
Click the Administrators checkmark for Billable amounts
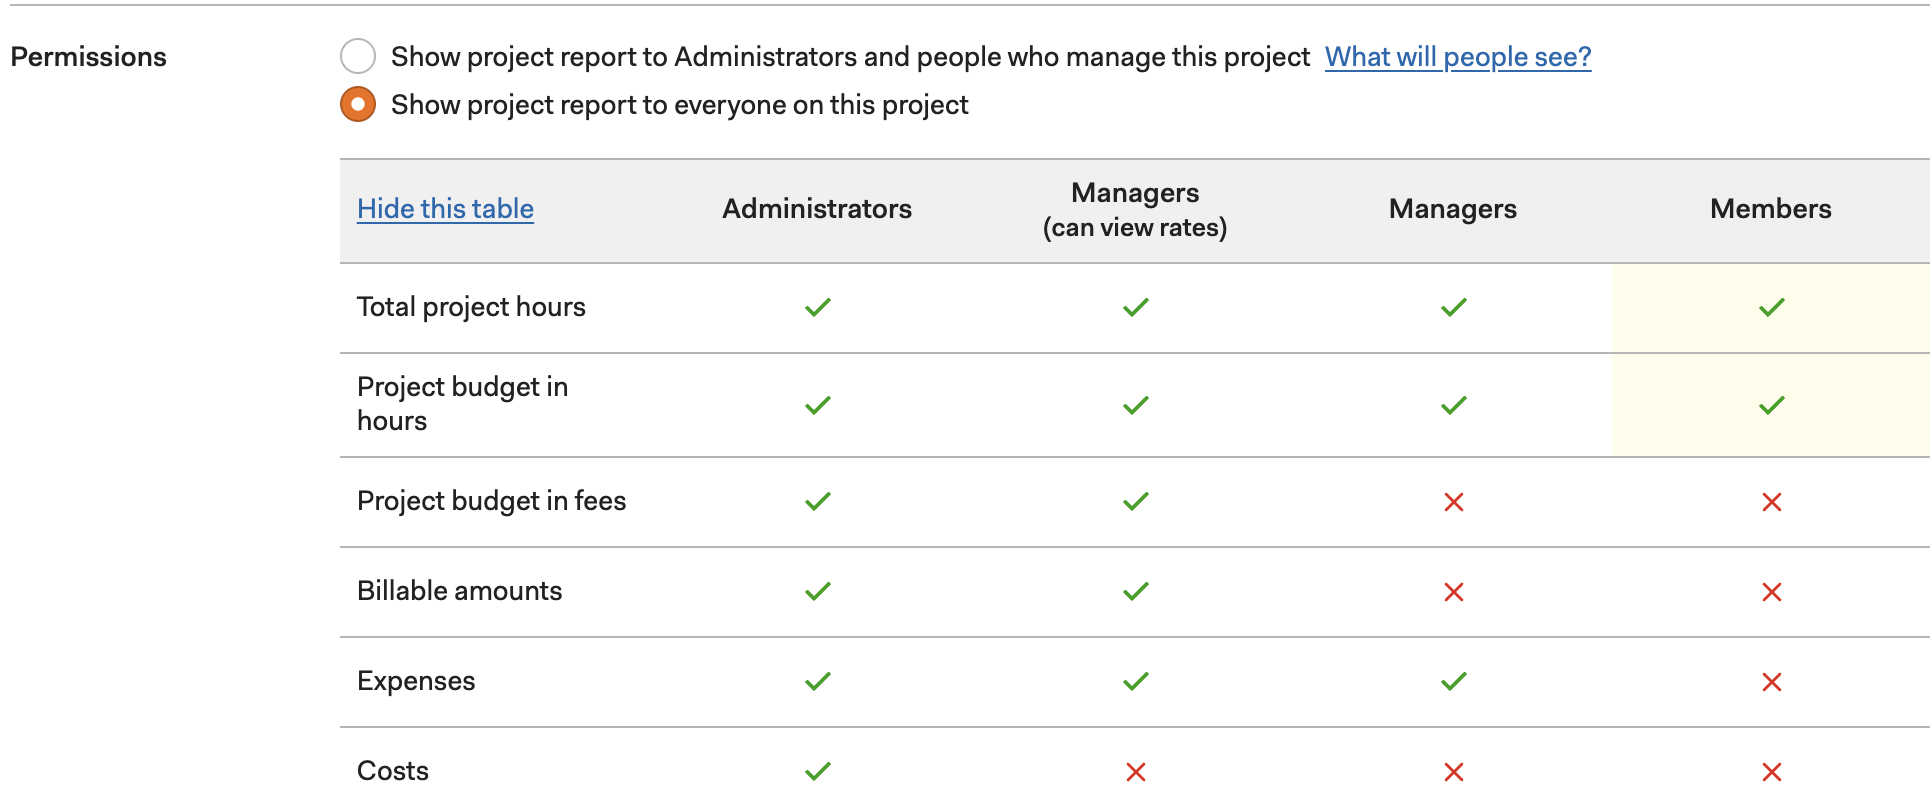pos(818,592)
